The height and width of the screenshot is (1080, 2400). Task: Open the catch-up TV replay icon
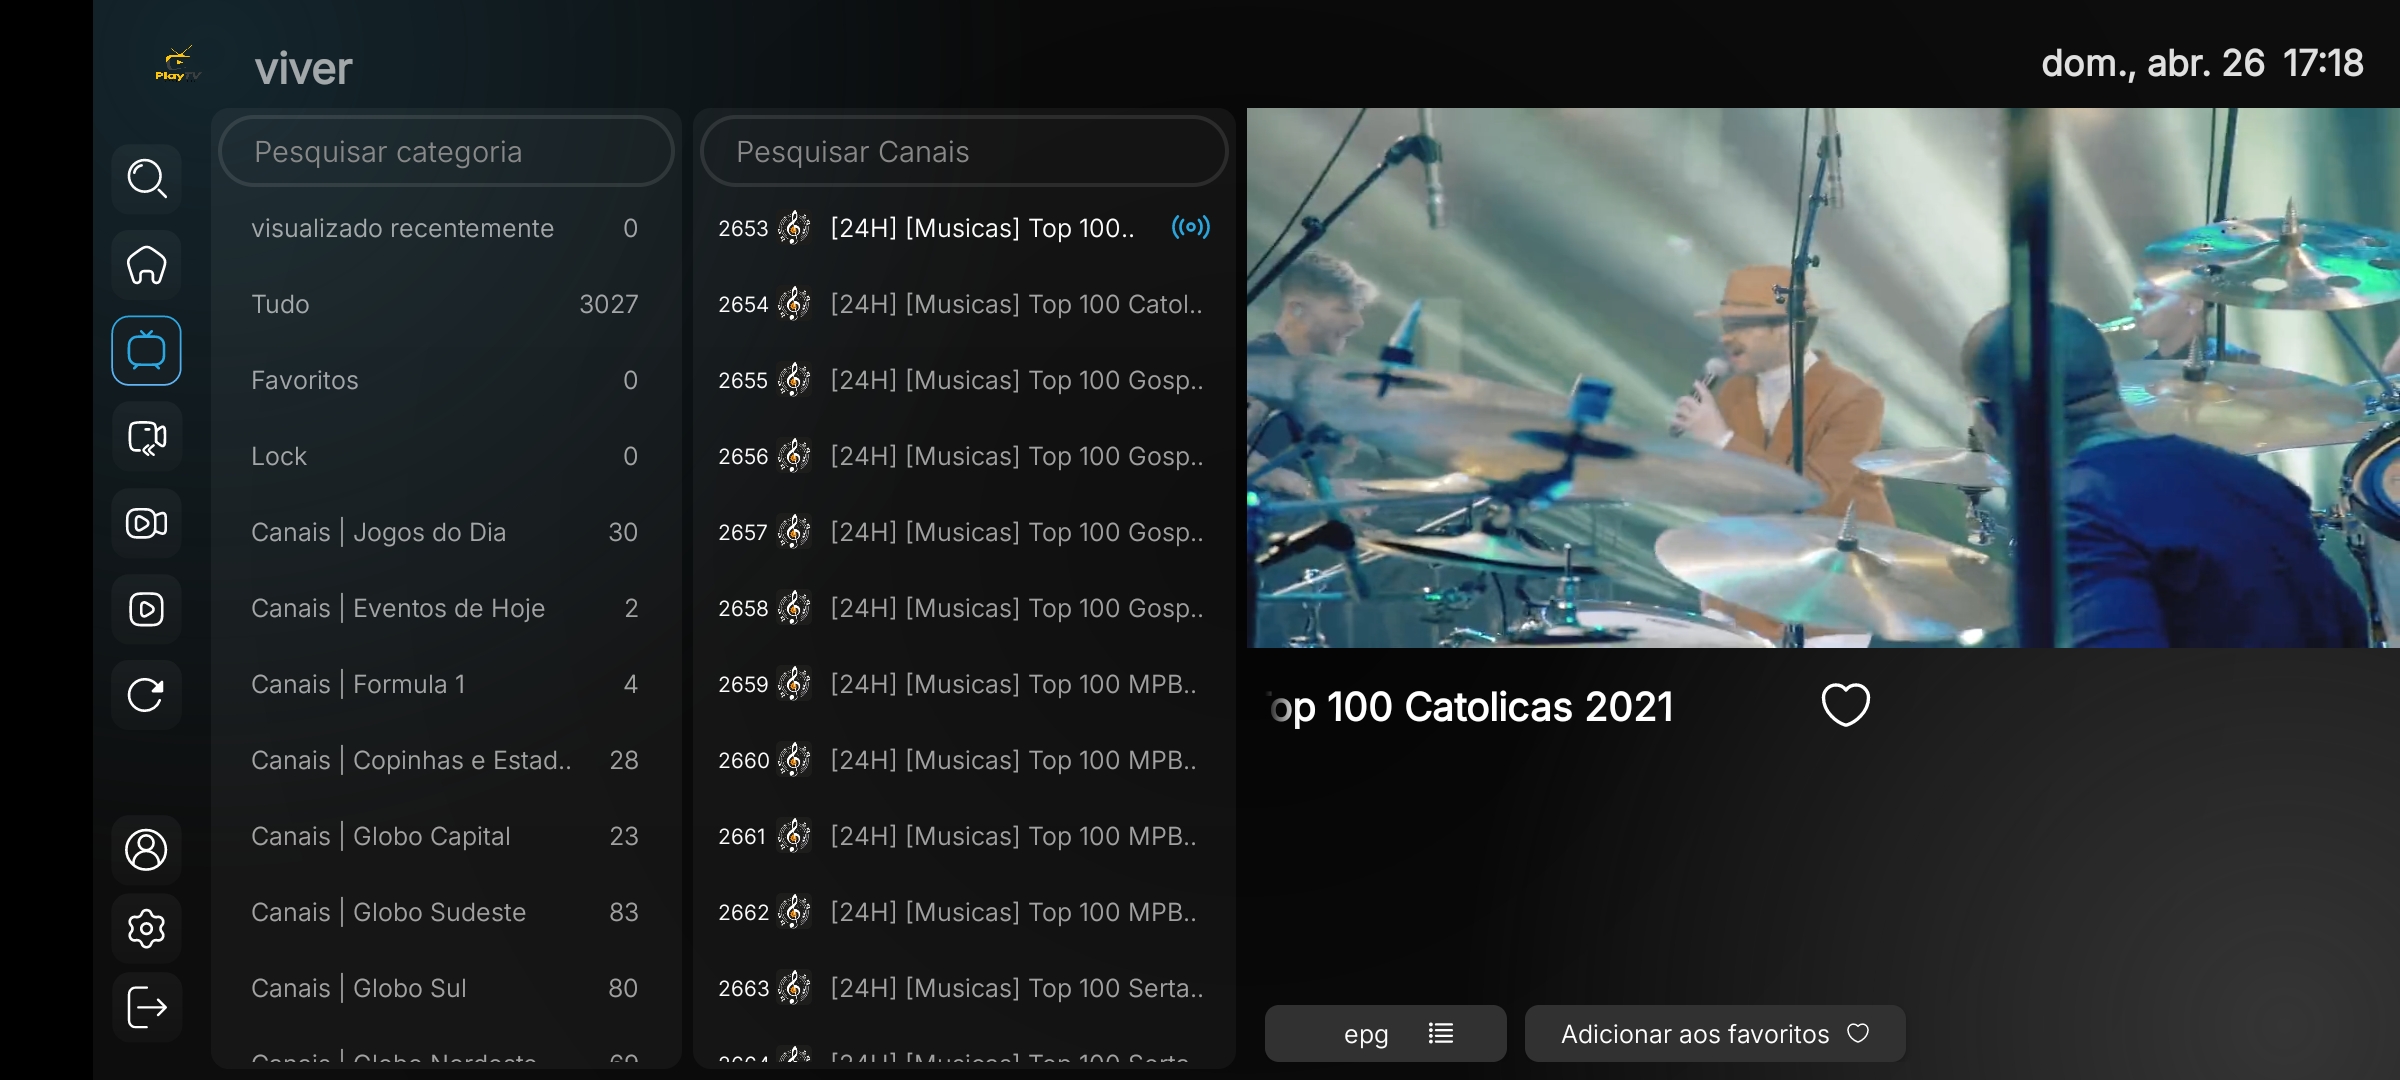146,437
